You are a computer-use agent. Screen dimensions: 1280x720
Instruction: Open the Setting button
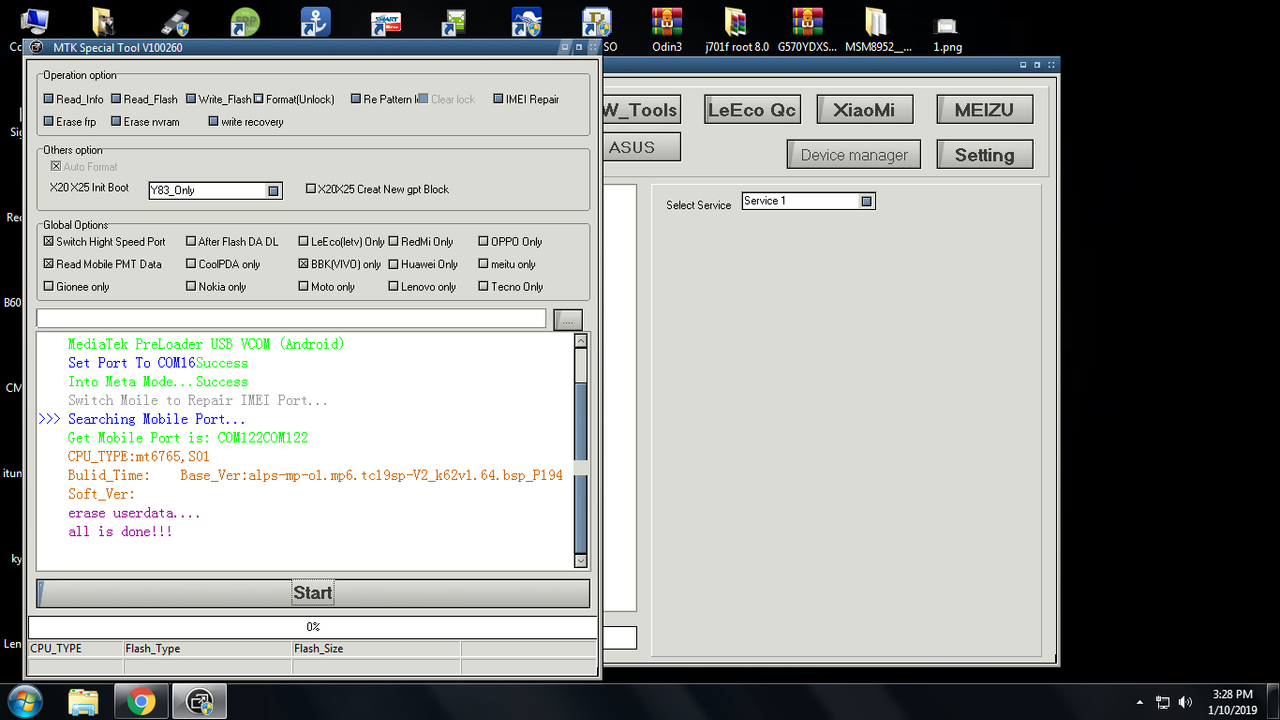[984, 155]
